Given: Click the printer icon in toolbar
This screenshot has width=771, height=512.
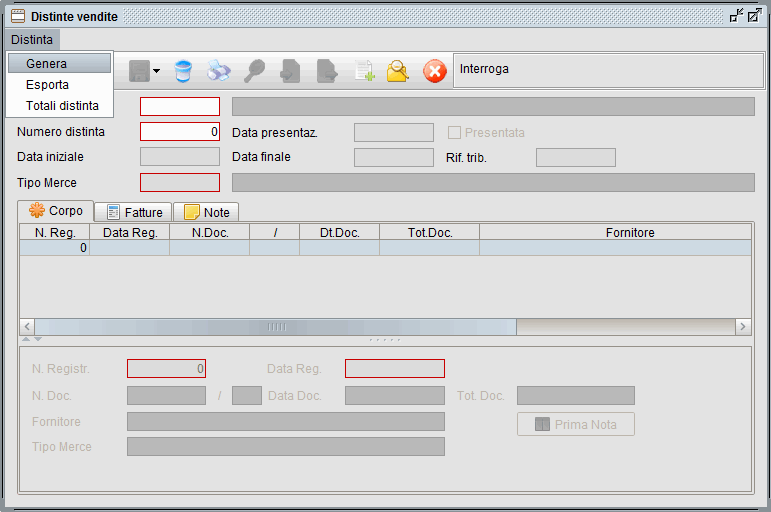Looking at the screenshot, I should point(218,71).
